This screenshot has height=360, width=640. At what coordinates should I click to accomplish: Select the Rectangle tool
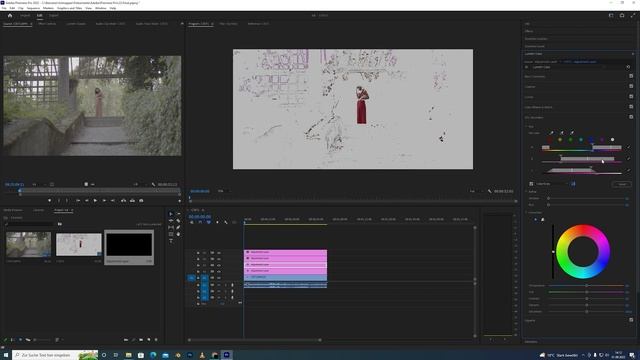click(x=171, y=234)
